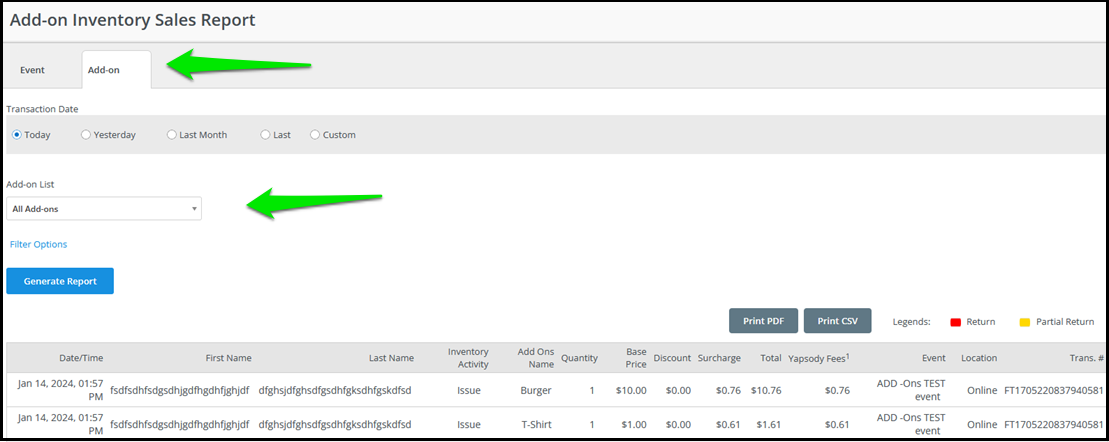1109x442 pixels.
Task: Click the Last Name column header
Action: (x=391, y=358)
